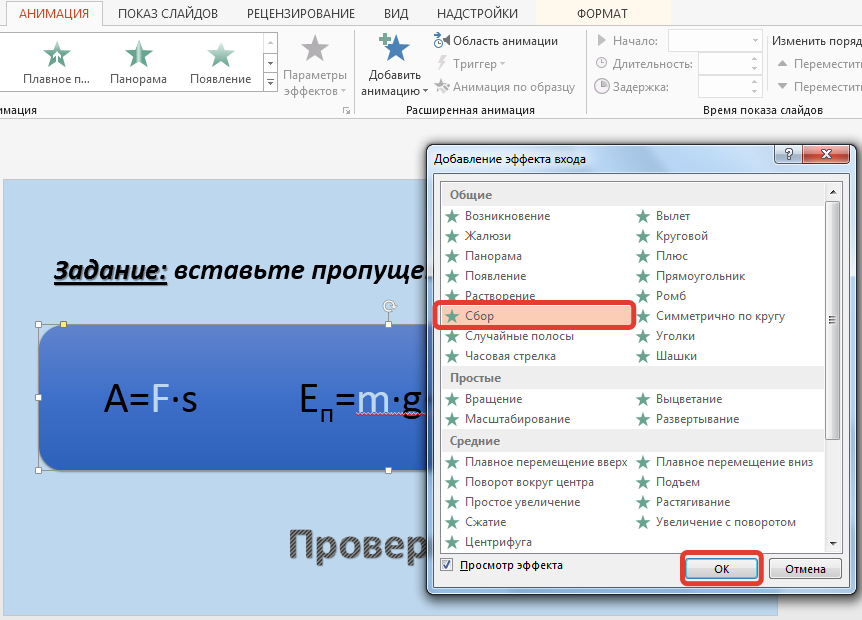Viewport: 862px width, 620px height.
Task: Select the Плавное приближение animation icon
Action: (x=56, y=55)
